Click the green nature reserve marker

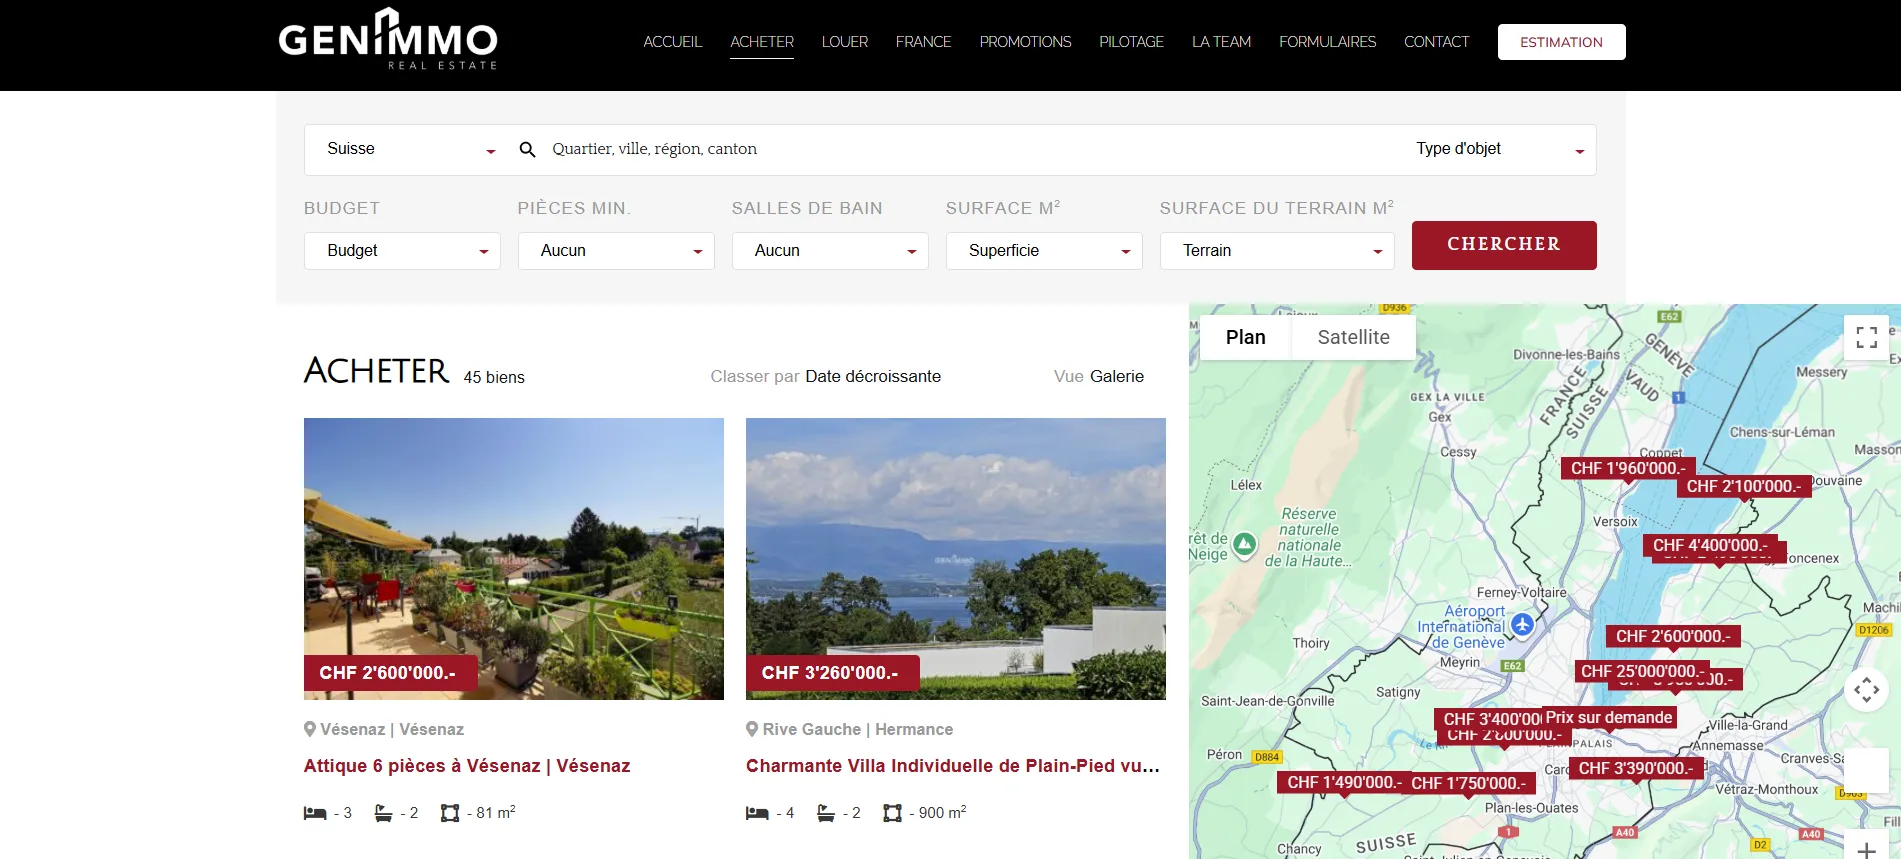click(x=1244, y=544)
